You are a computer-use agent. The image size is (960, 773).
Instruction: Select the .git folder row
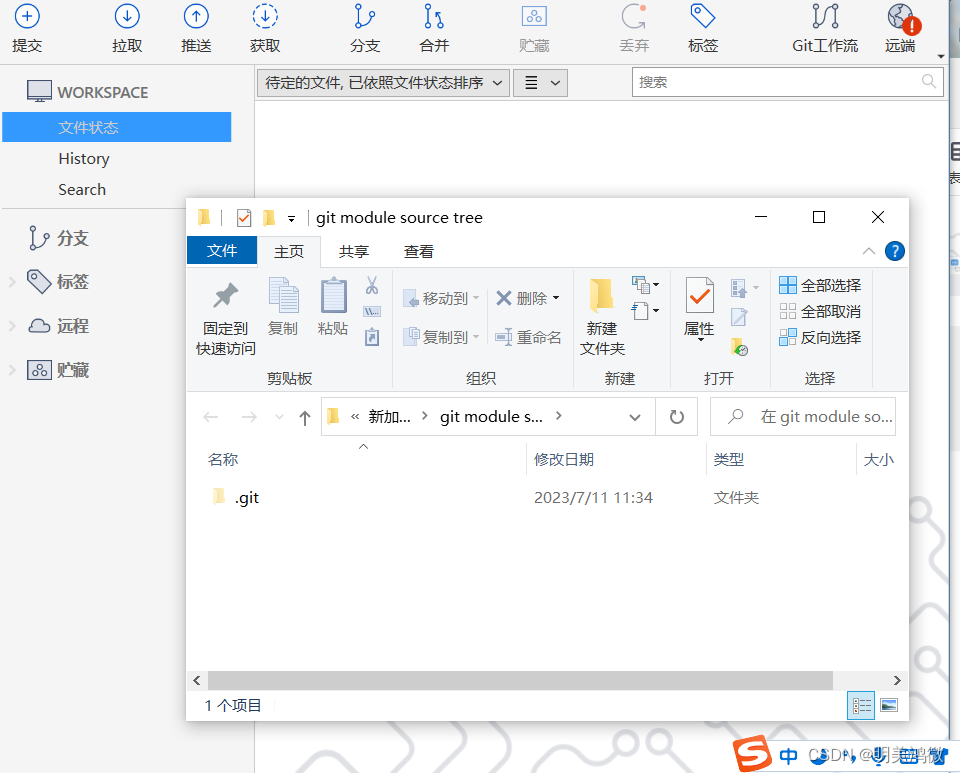tap(547, 498)
